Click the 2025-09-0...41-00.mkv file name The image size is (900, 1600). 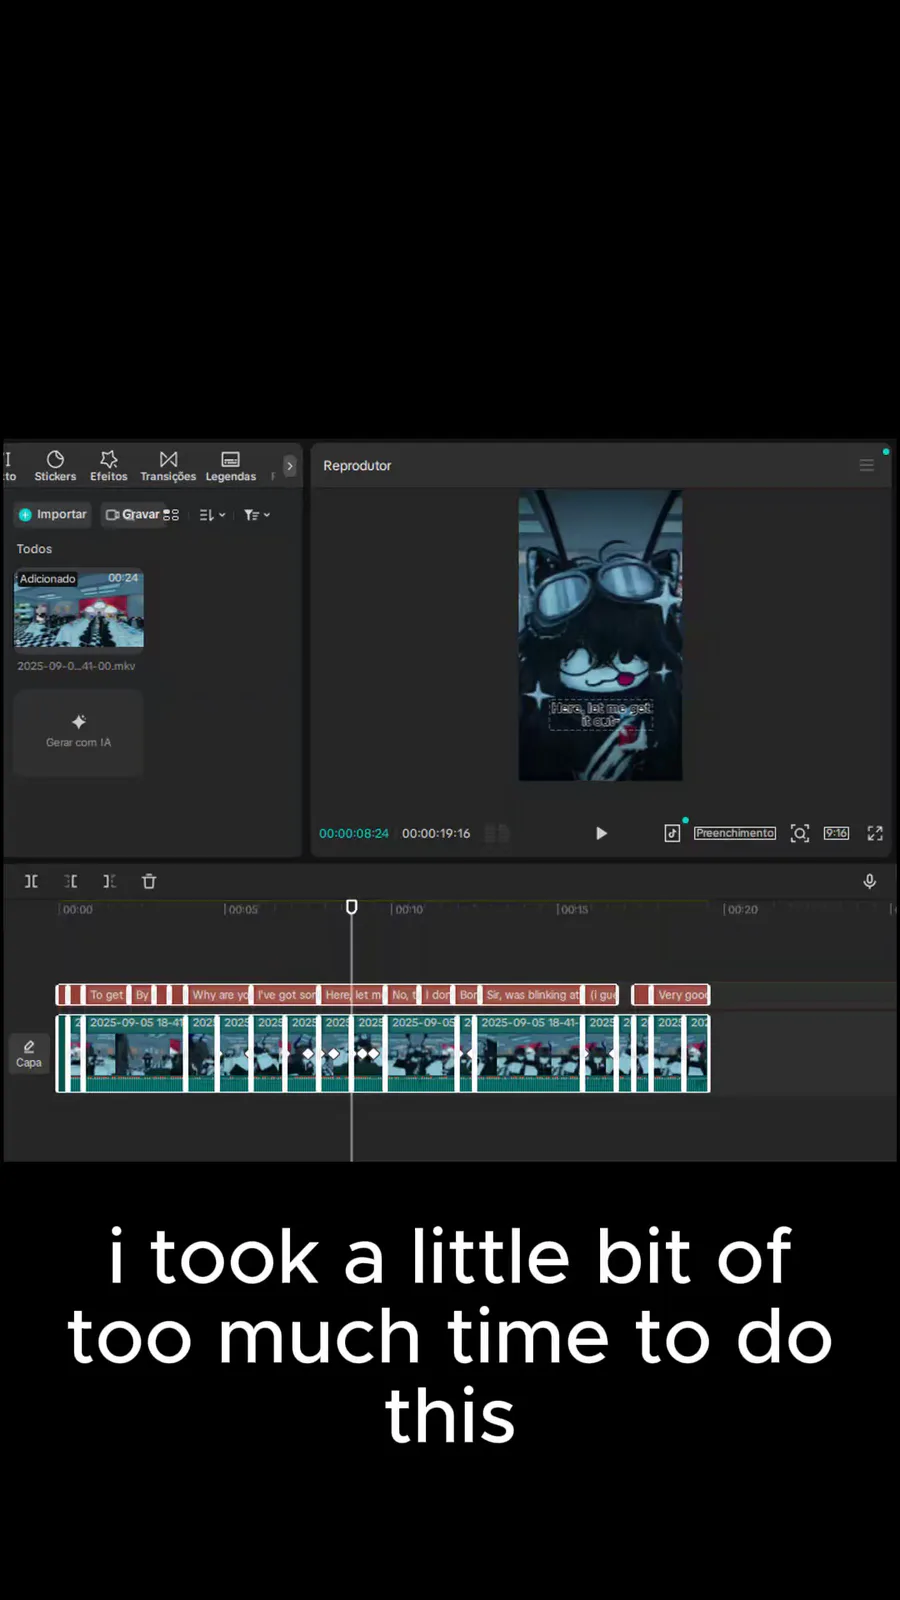76,666
